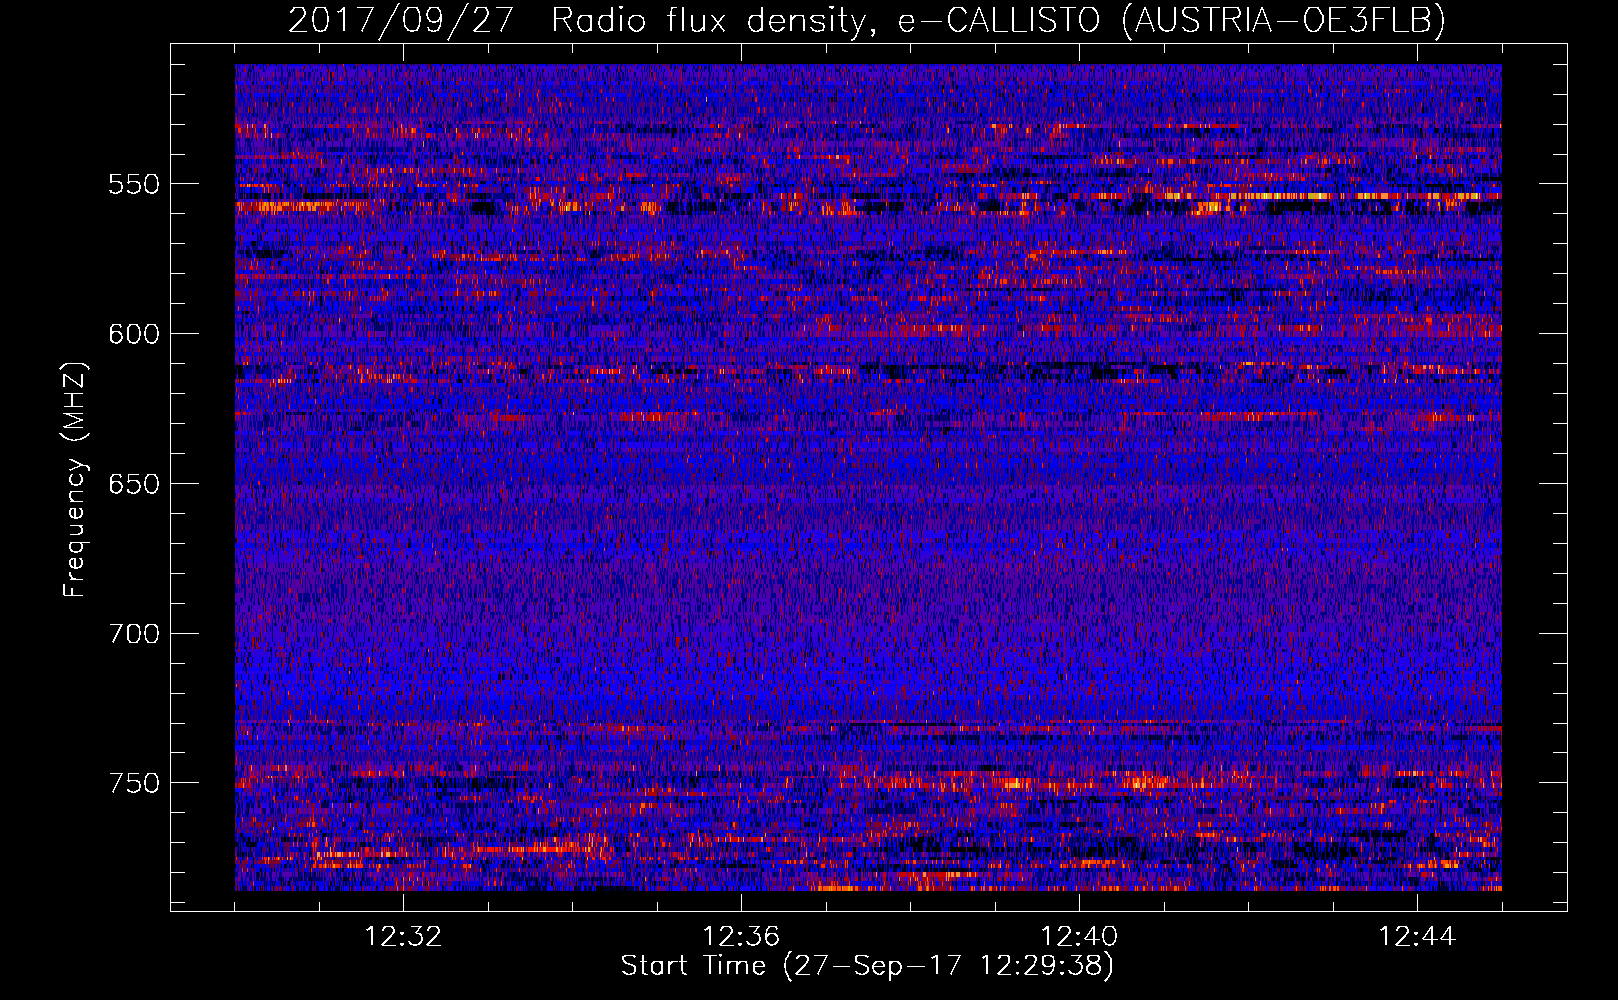
Task: Click the plot title with the 2017/09/27 date
Action: click(x=867, y=19)
